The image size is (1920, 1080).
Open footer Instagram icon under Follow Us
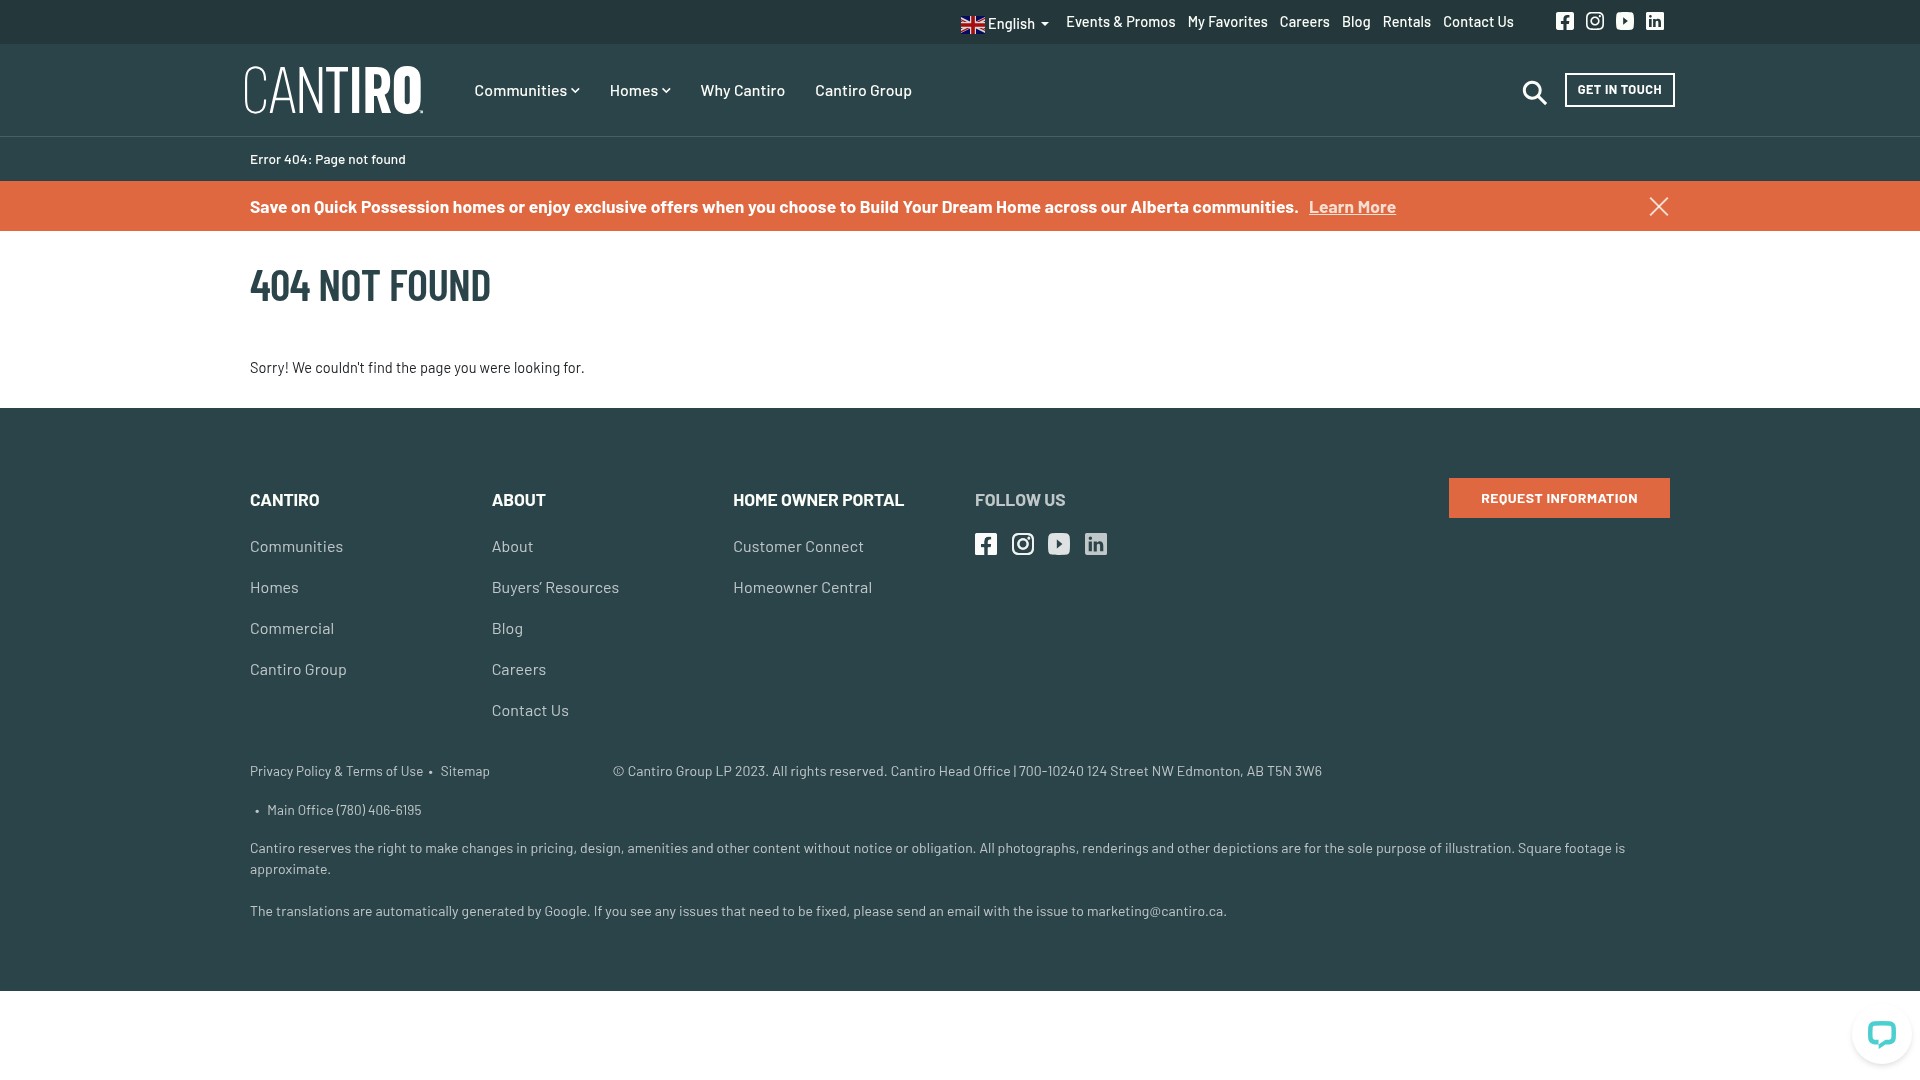pos(1023,544)
